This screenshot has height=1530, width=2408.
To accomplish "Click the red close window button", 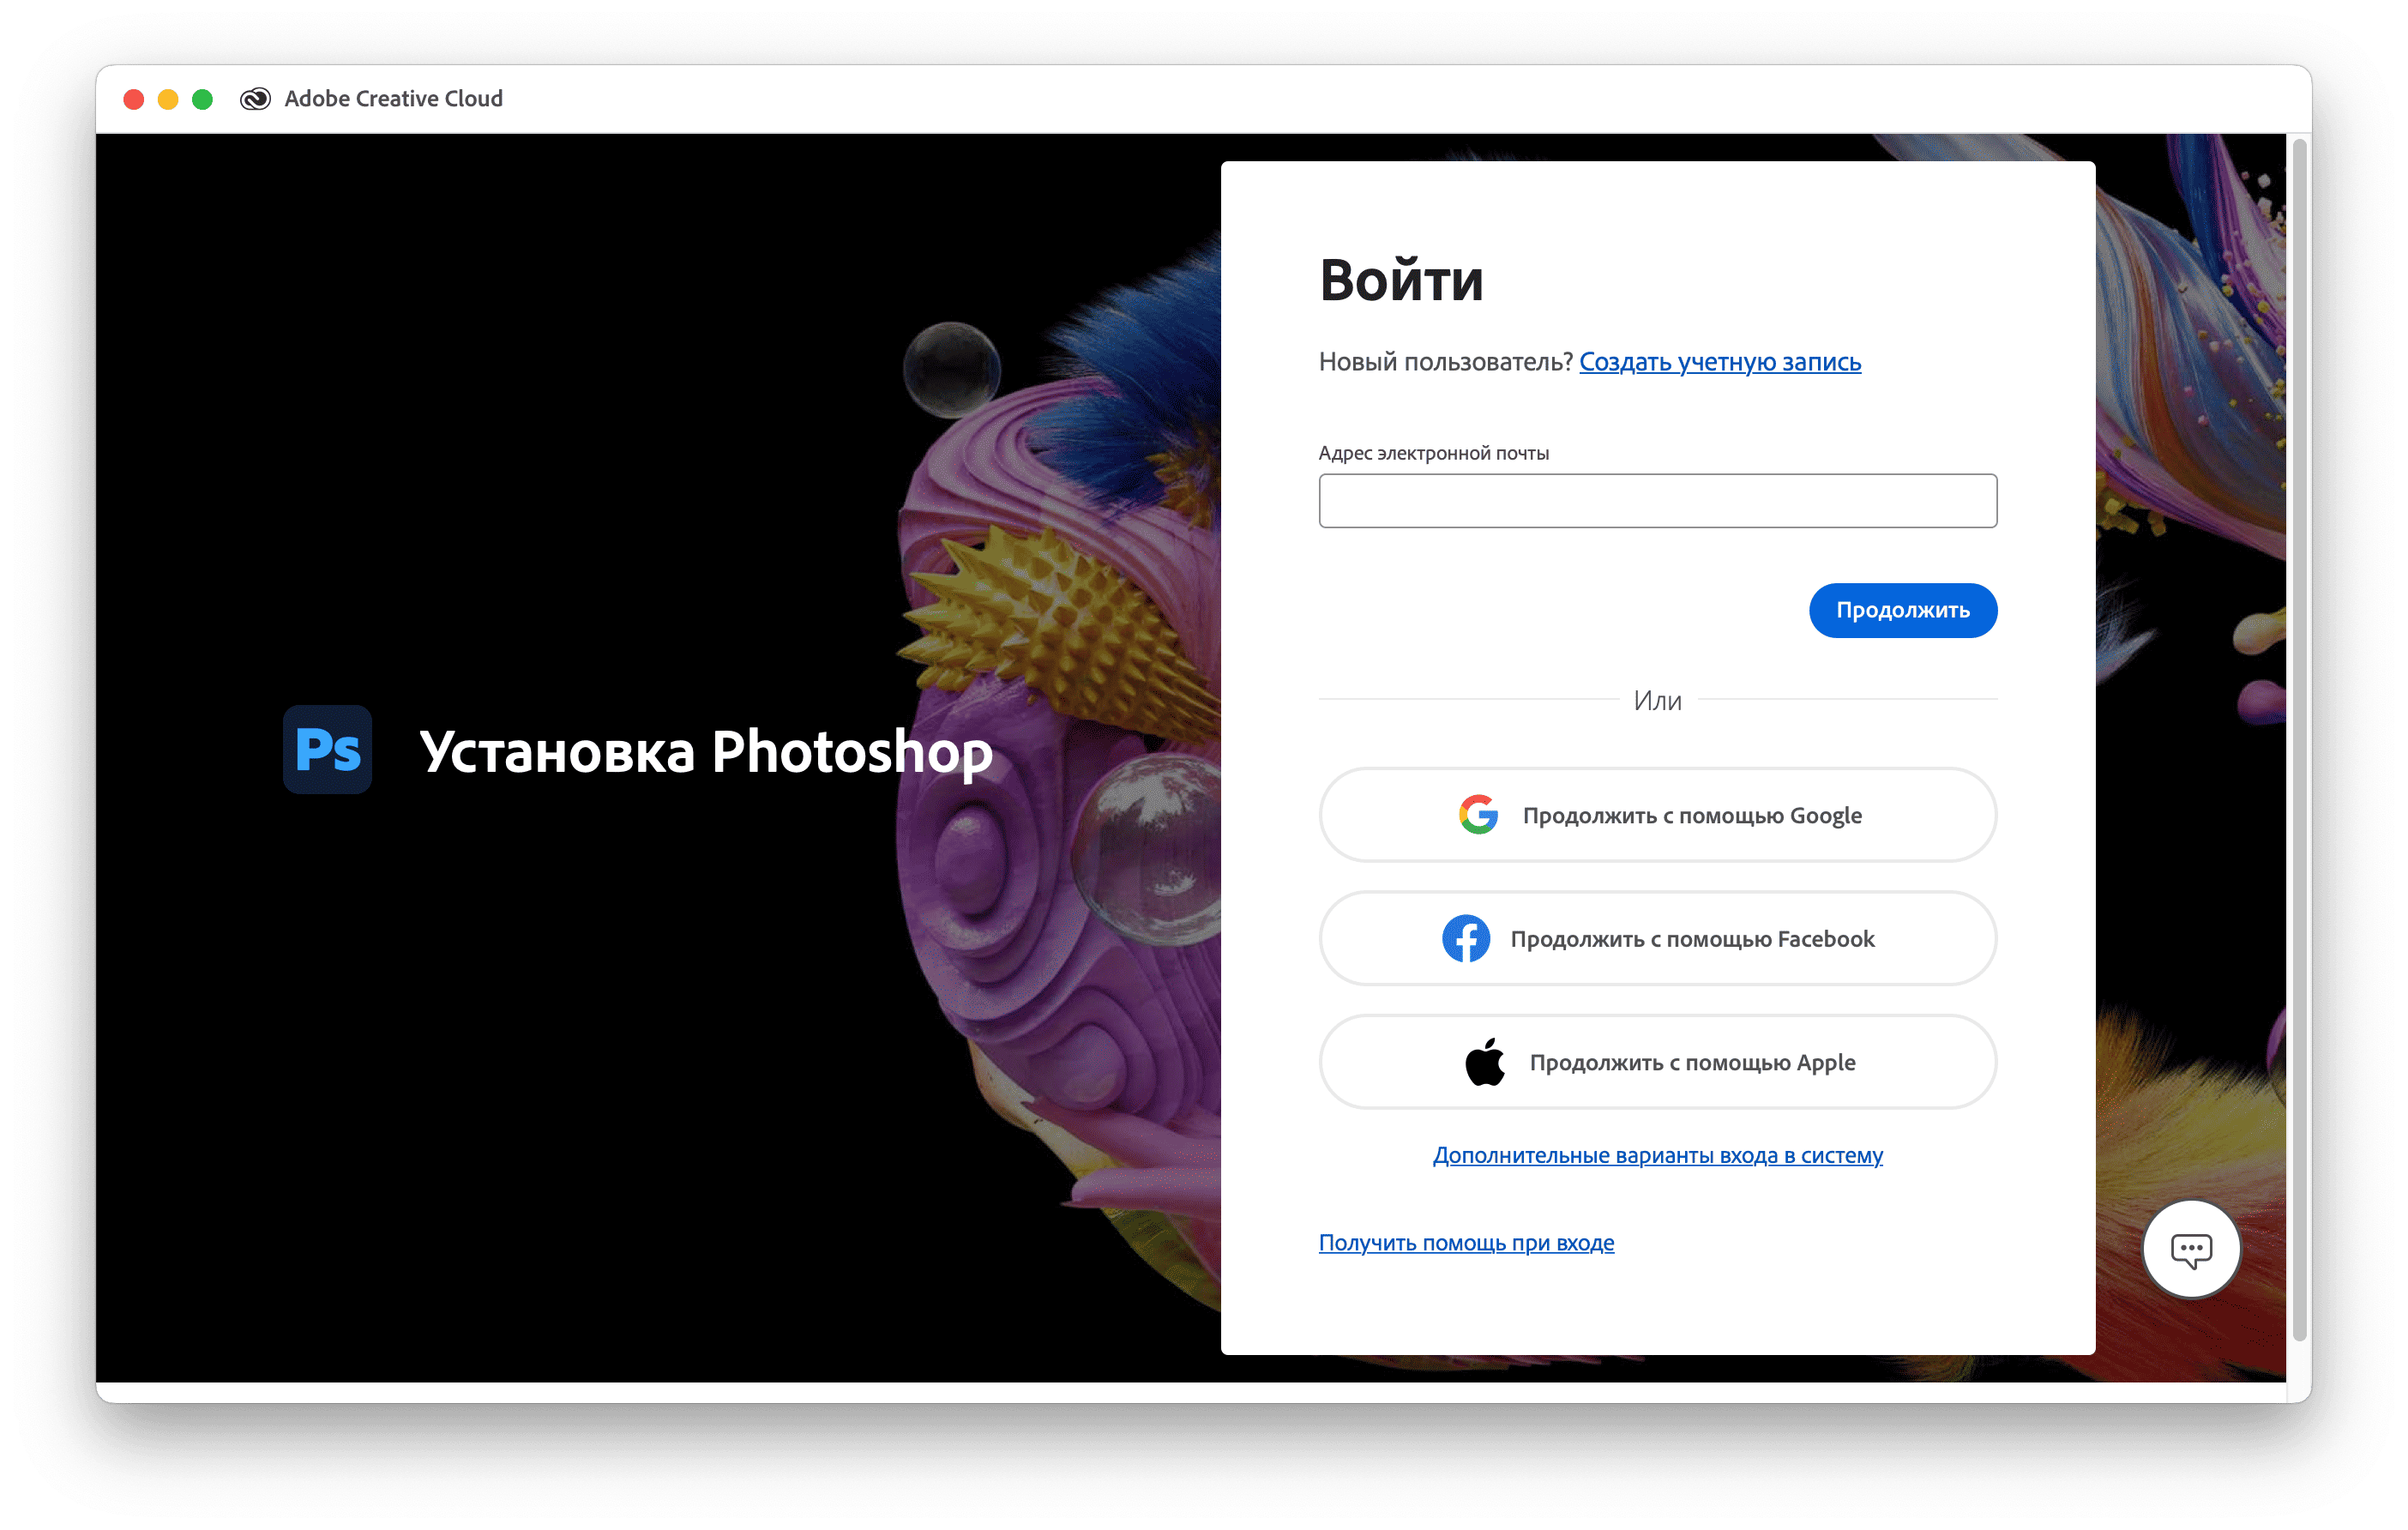I will coord(134,99).
